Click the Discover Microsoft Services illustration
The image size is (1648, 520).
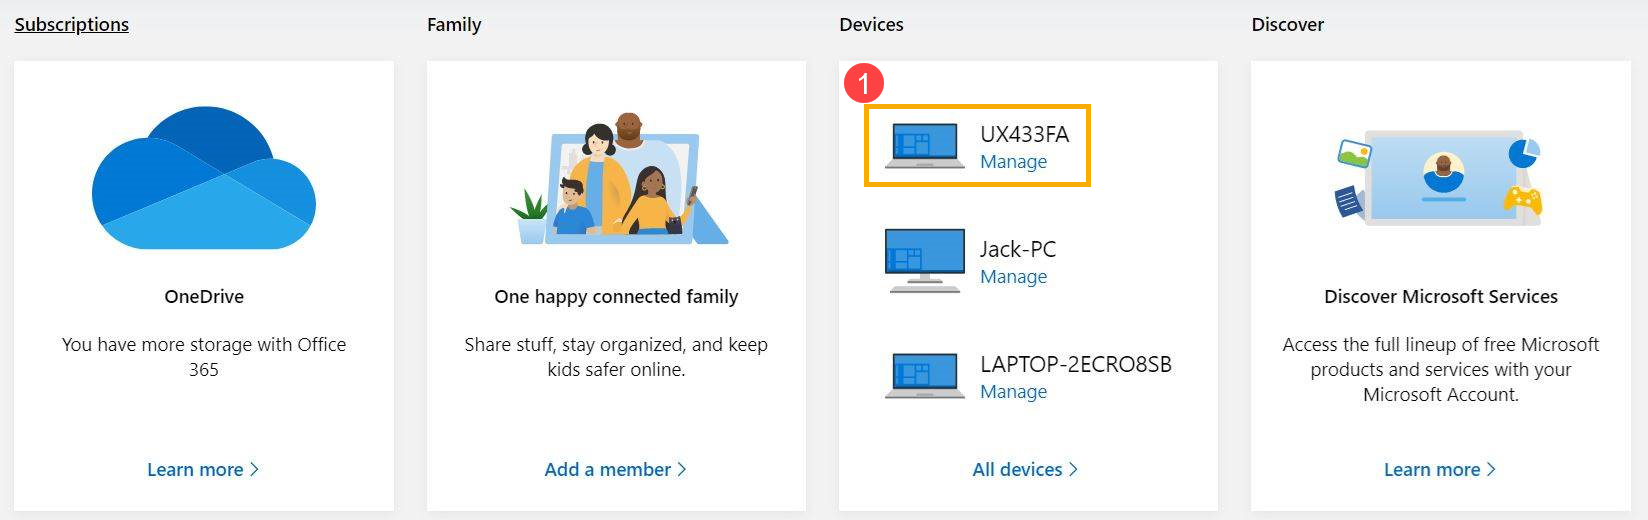click(1440, 178)
